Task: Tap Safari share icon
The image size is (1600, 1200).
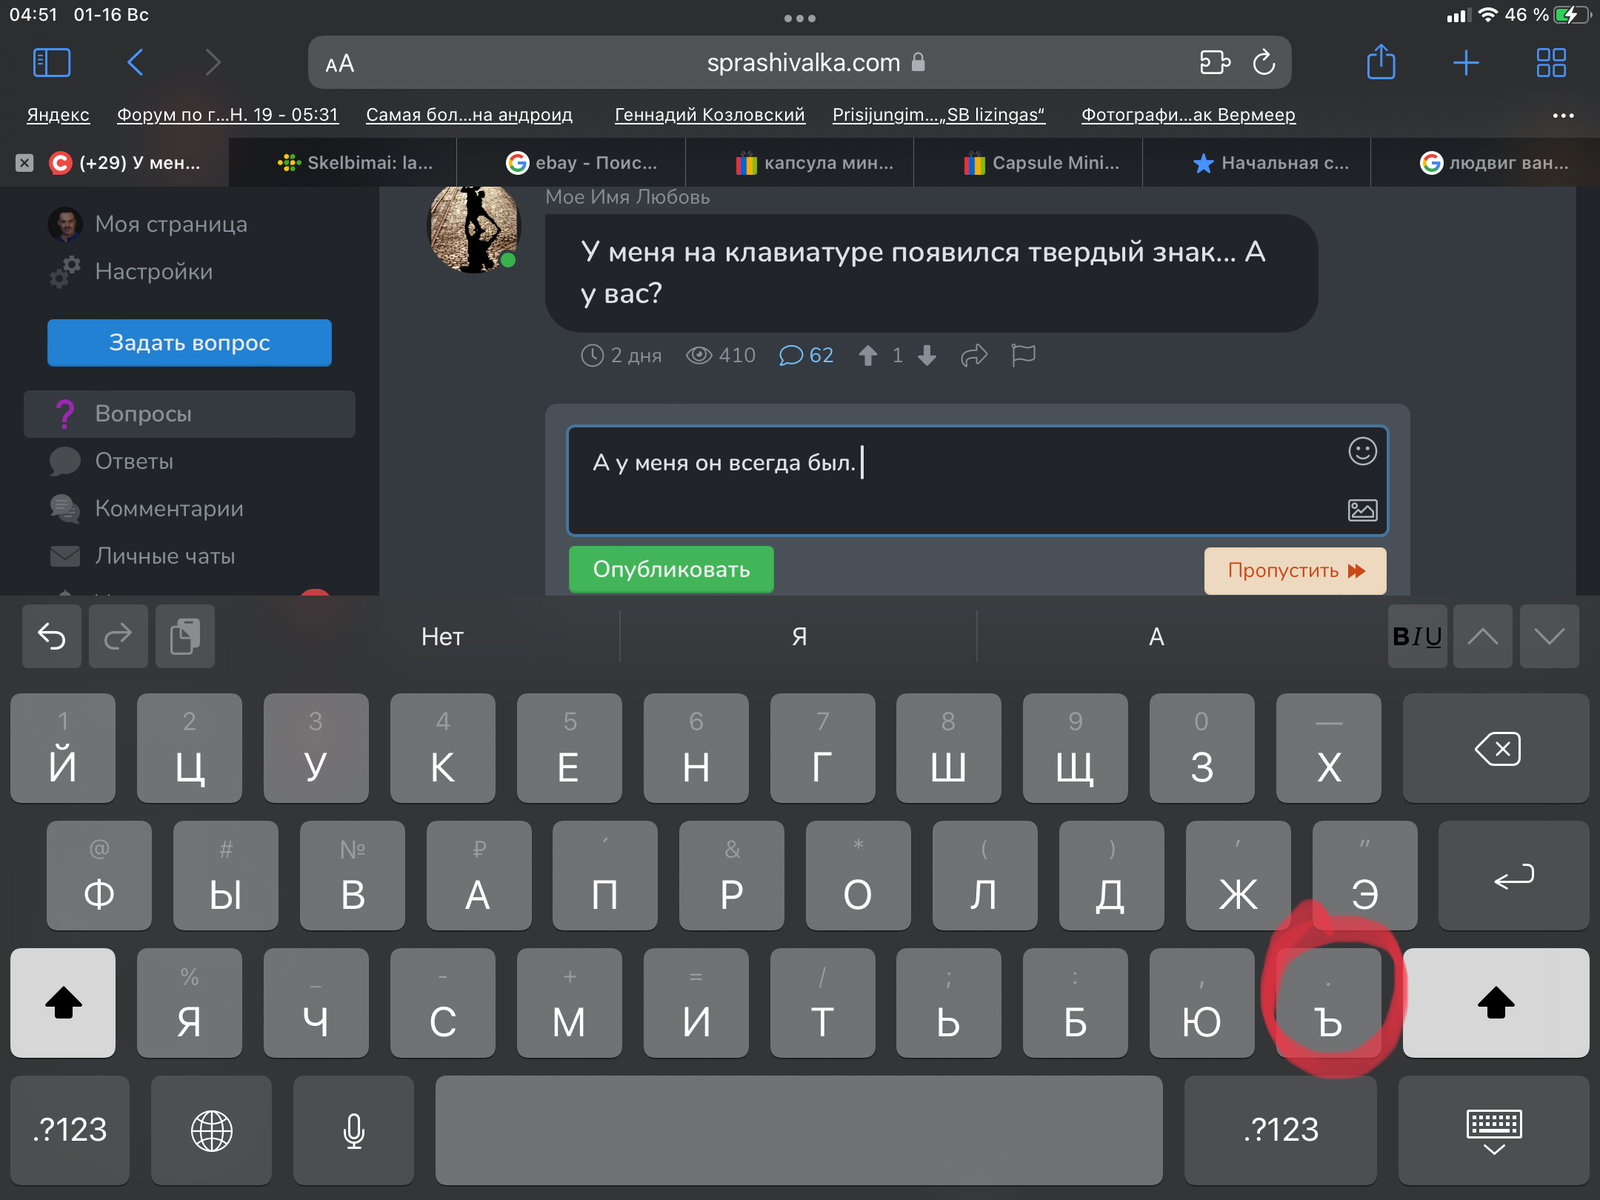Action: tap(1381, 62)
